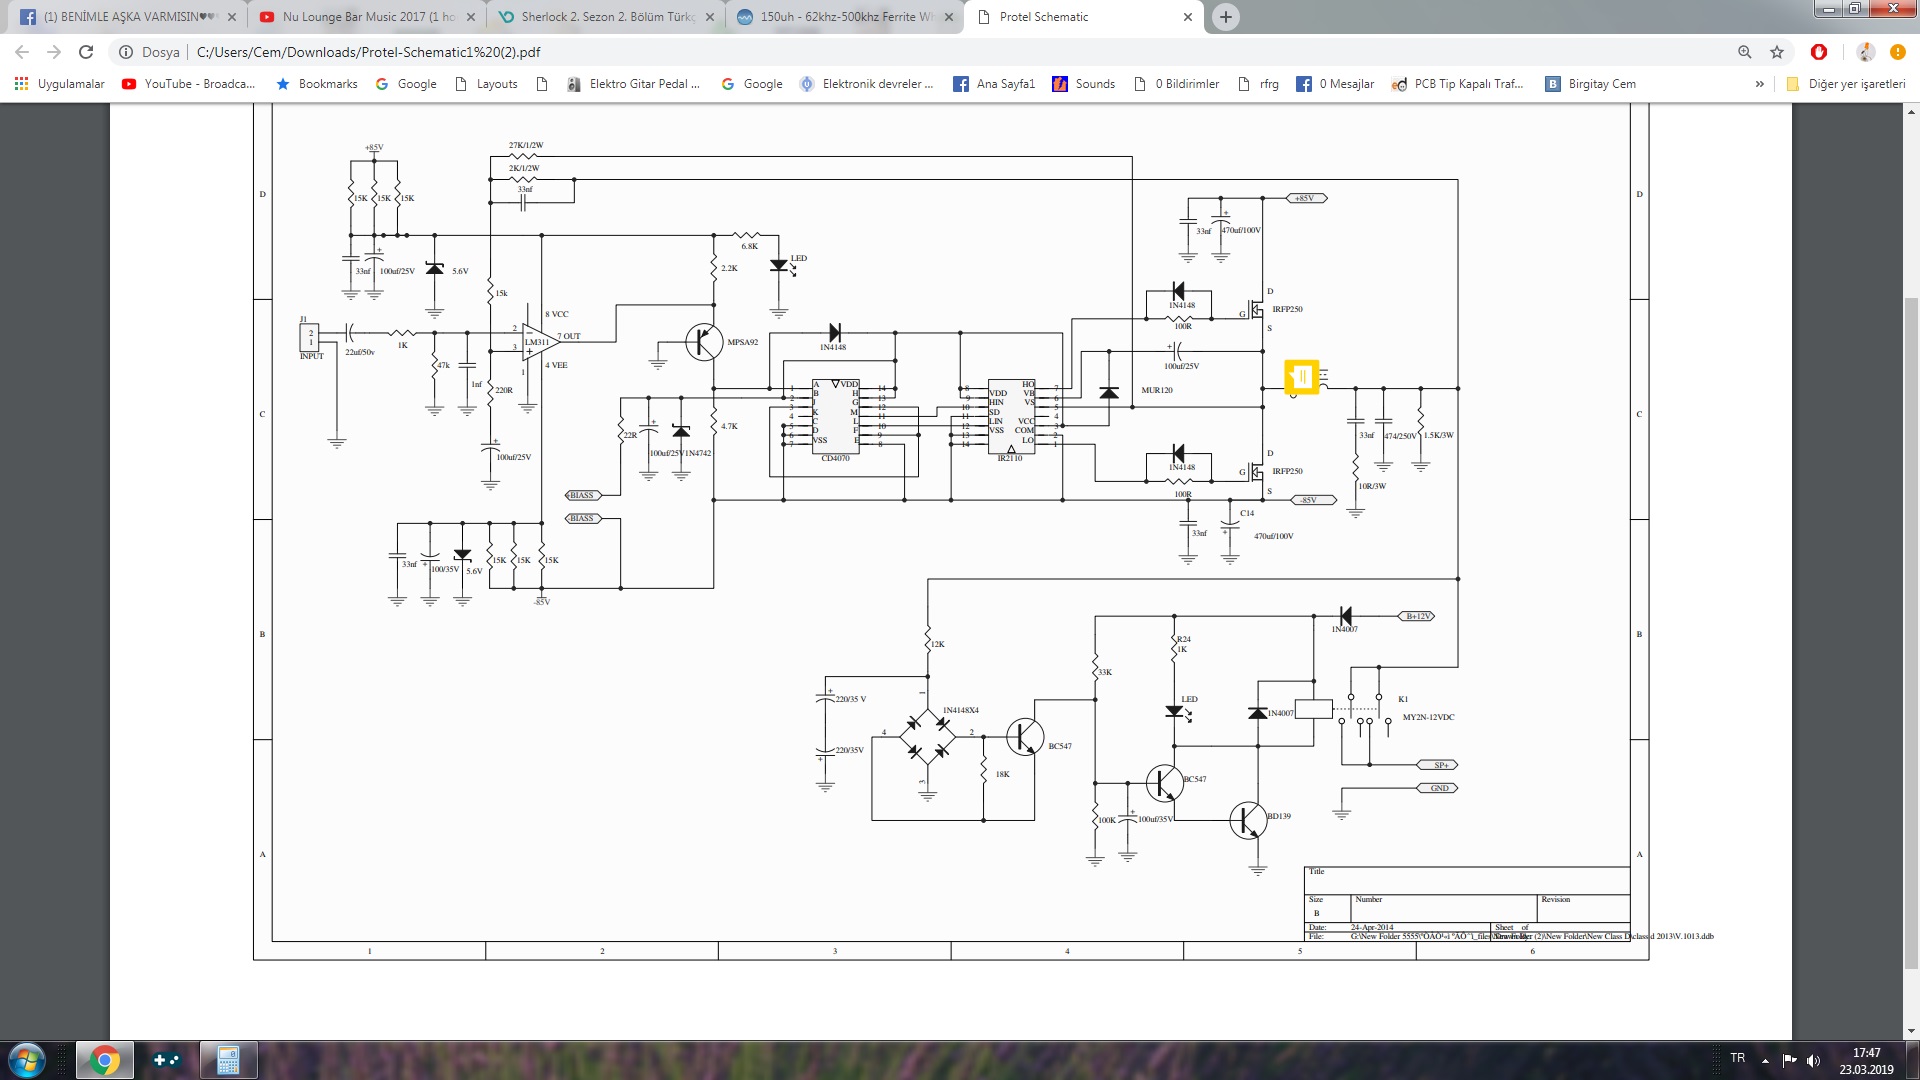This screenshot has width=1920, height=1080.
Task: Go back to the previous page
Action: tap(22, 52)
